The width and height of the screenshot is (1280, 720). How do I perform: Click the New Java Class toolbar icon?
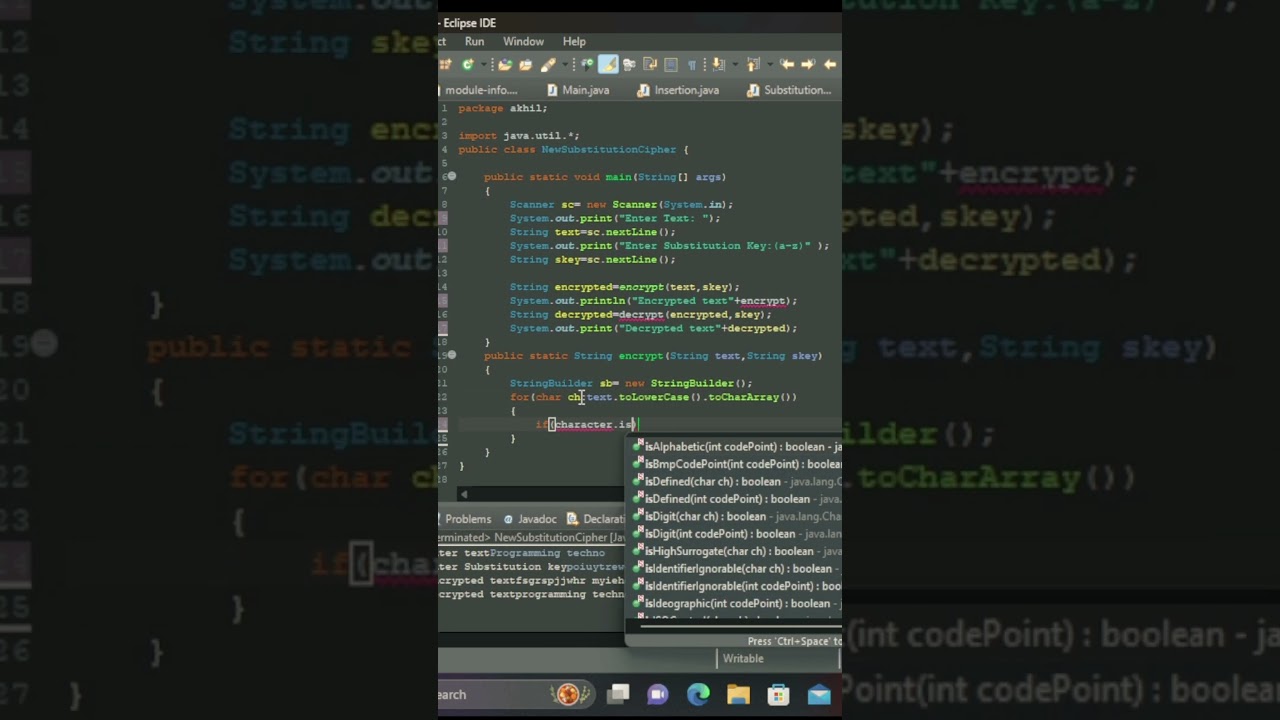[467, 65]
